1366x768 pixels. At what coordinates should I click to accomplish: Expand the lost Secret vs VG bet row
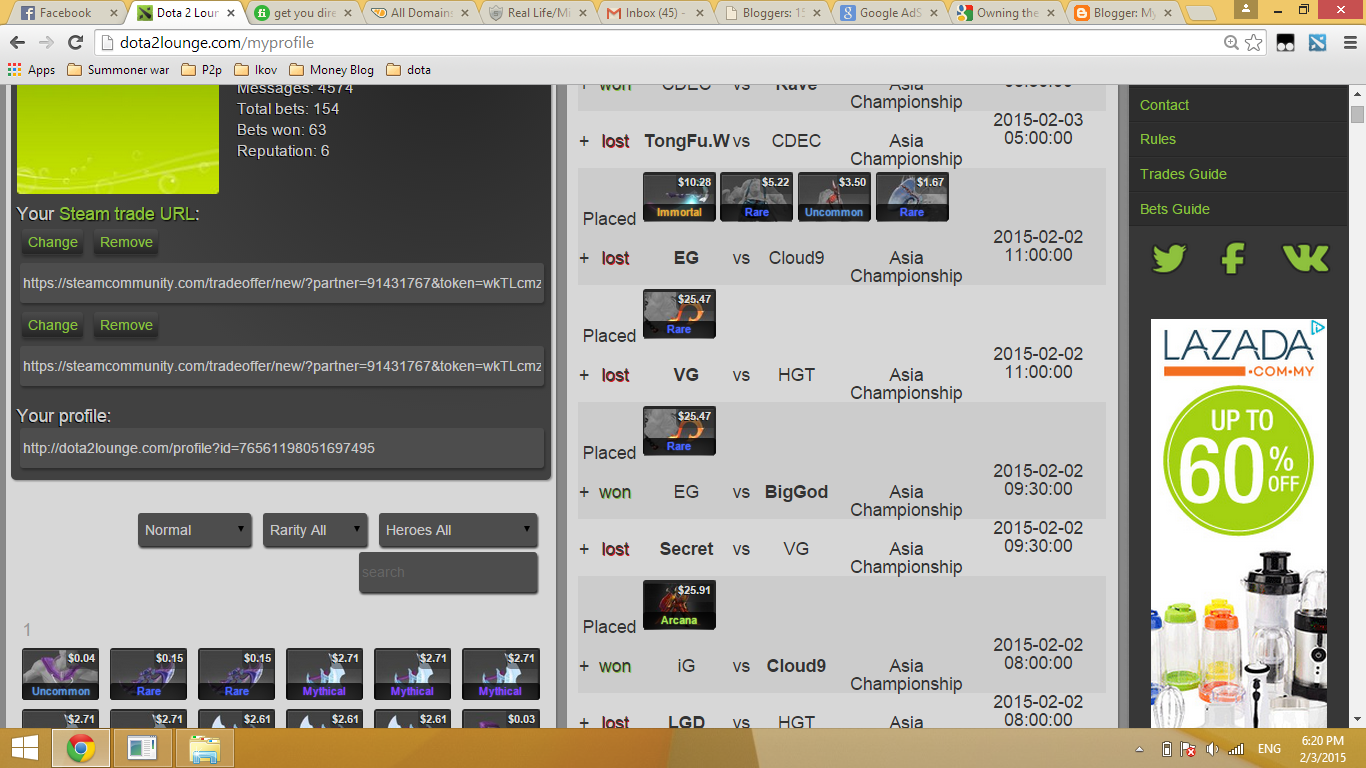pyautogui.click(x=584, y=549)
